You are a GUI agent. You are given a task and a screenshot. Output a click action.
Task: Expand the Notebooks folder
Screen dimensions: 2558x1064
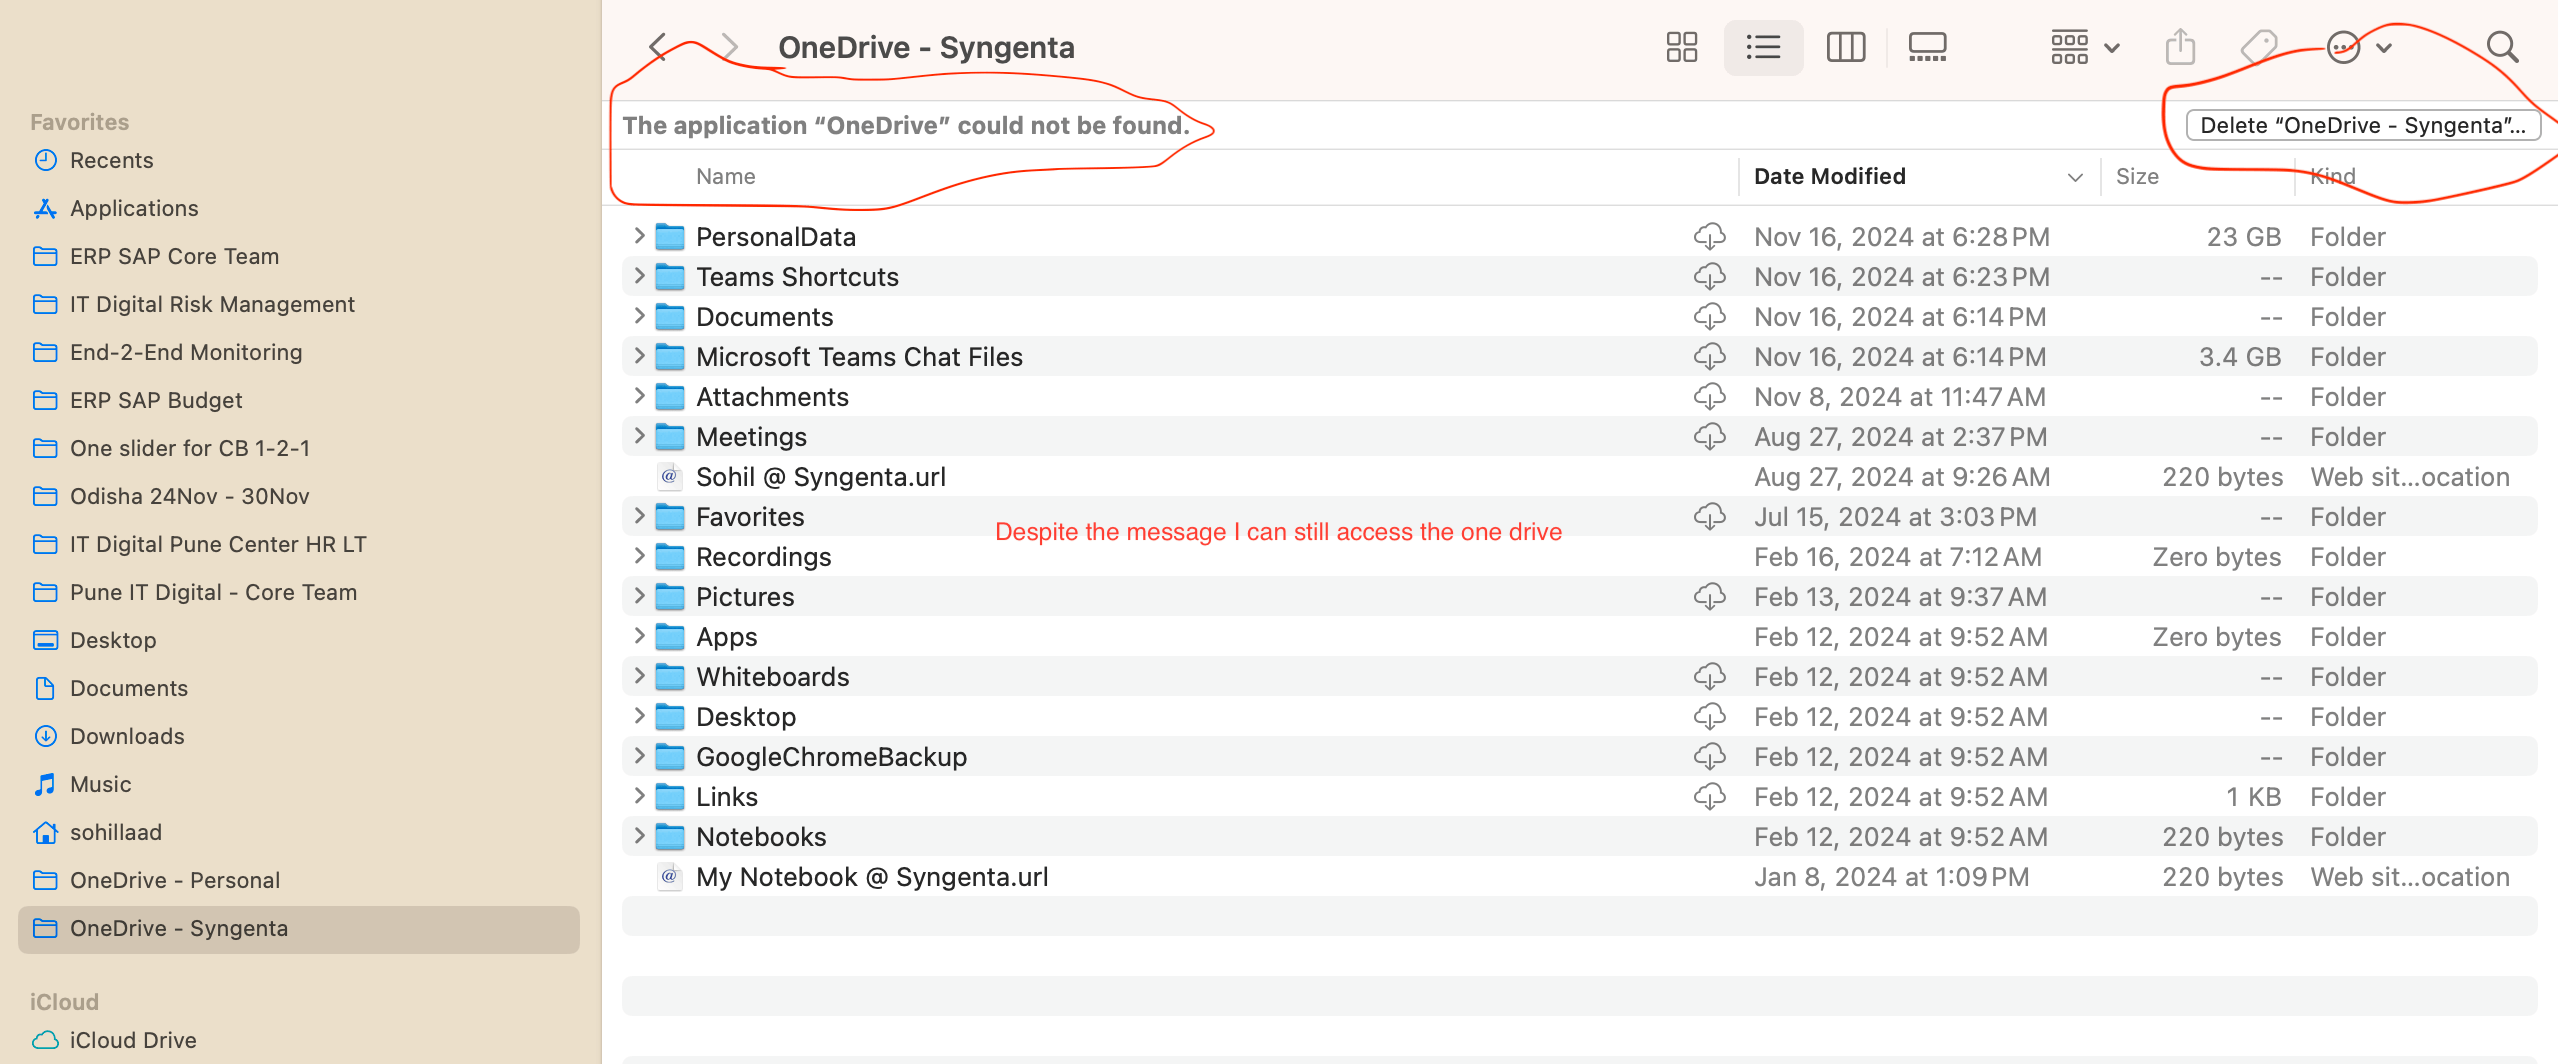(639, 836)
